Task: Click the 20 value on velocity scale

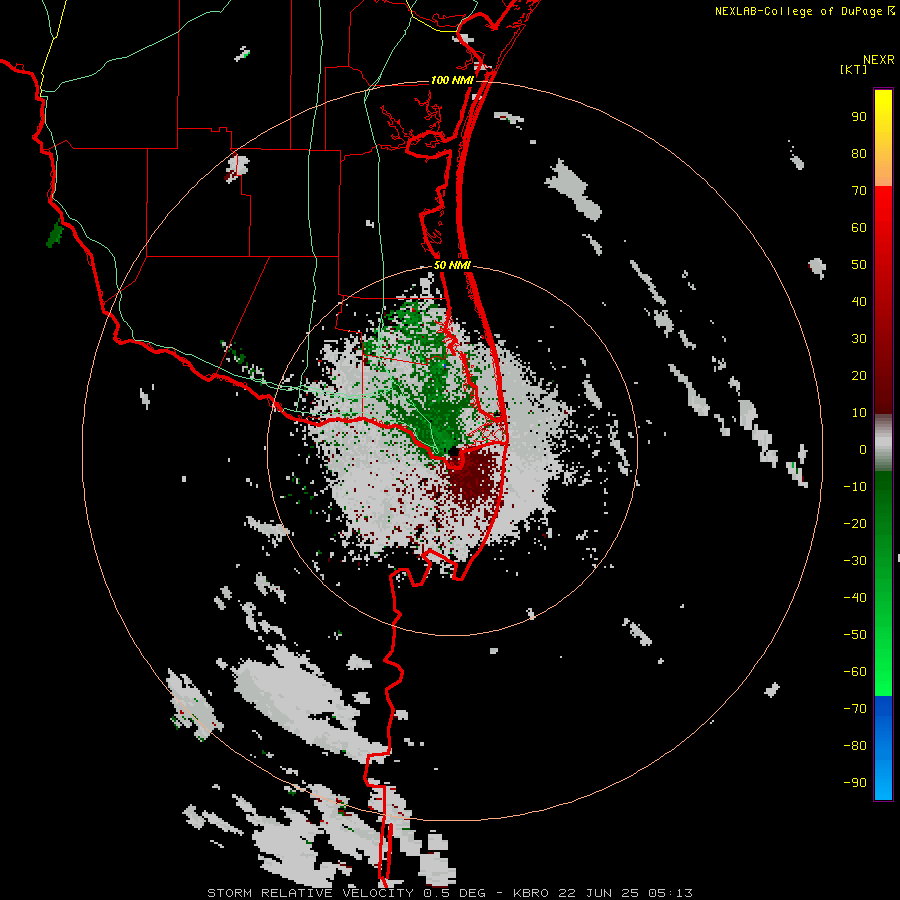Action: [859, 376]
